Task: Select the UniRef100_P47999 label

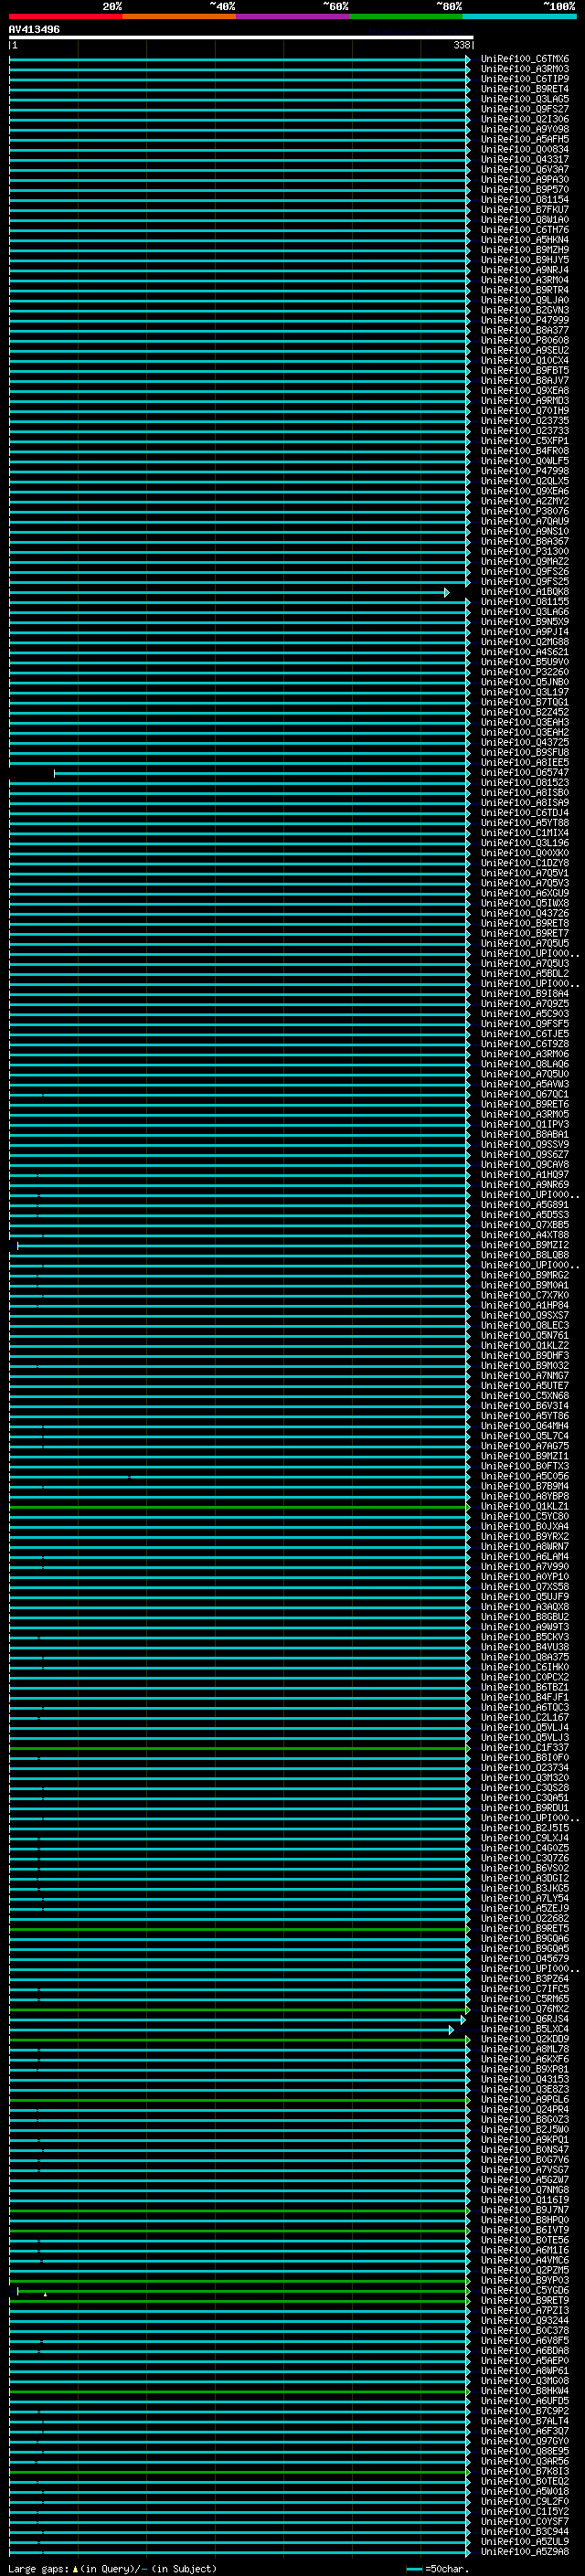Action: click(525, 320)
